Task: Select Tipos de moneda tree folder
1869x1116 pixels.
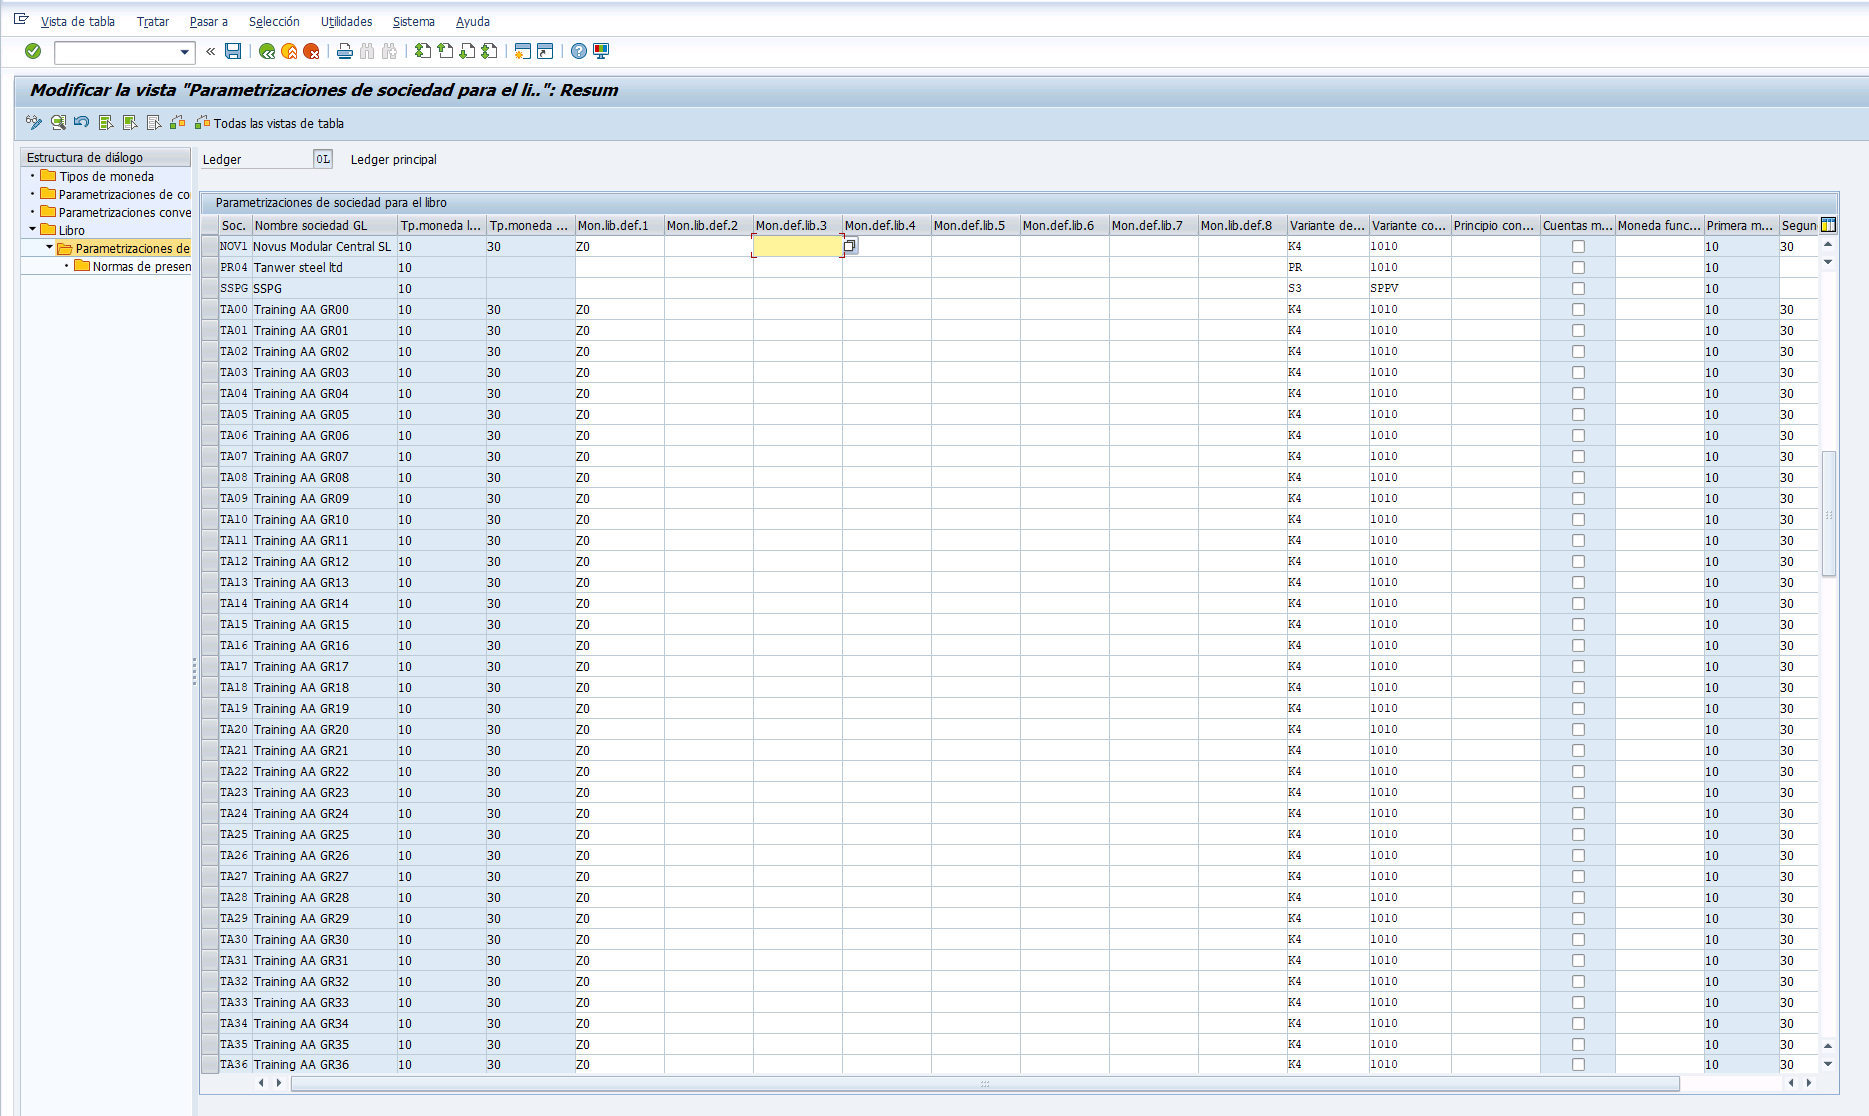Action: [97, 176]
